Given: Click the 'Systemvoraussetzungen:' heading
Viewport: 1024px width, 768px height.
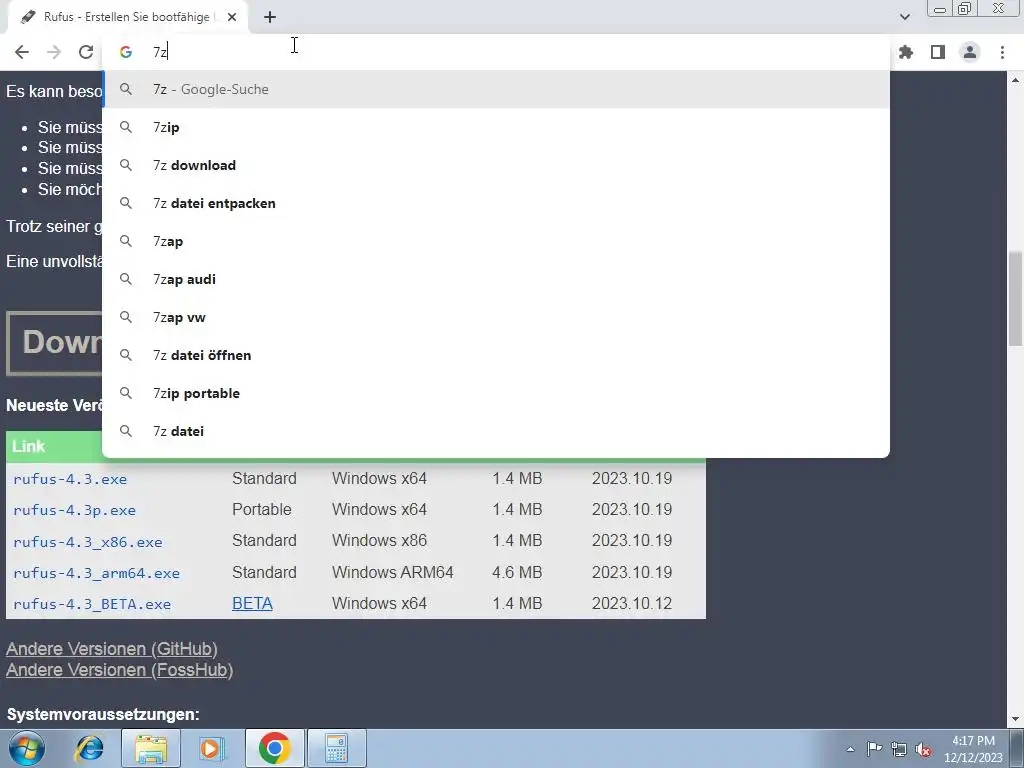Looking at the screenshot, I should 103,714.
